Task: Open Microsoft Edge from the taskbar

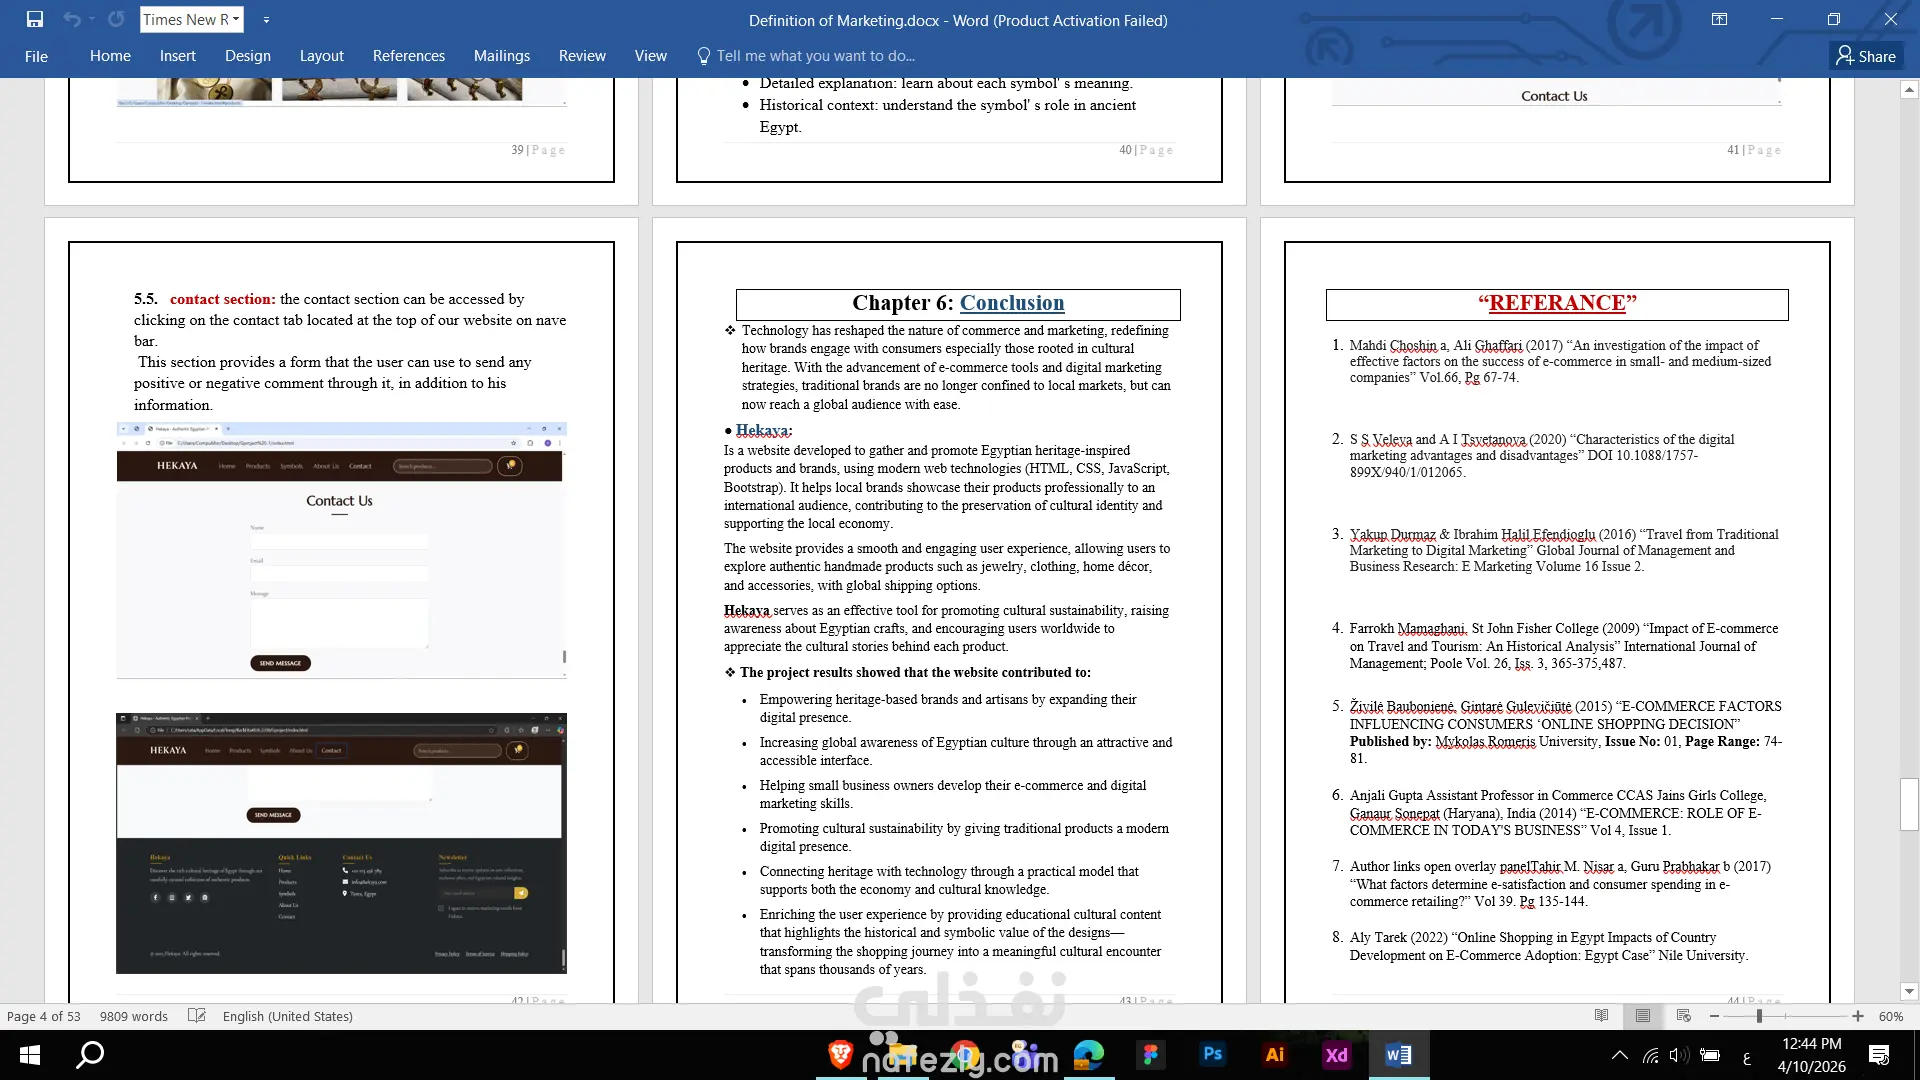Action: (1089, 1055)
